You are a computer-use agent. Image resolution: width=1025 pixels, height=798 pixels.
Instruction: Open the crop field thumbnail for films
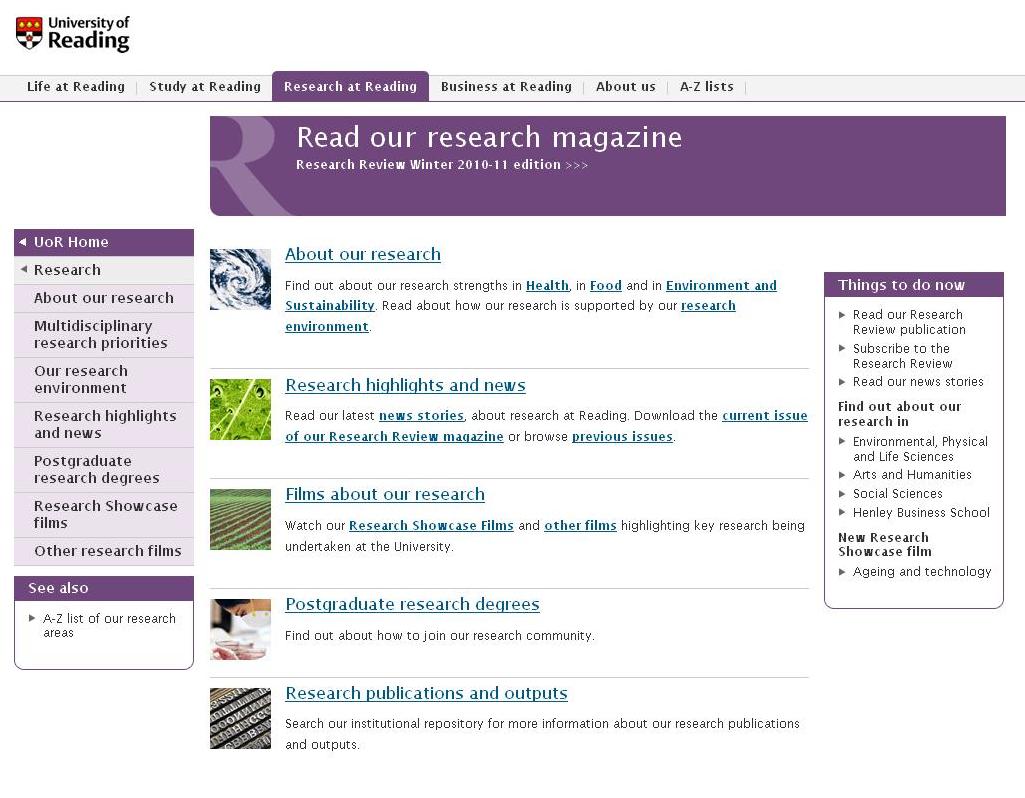[240, 520]
